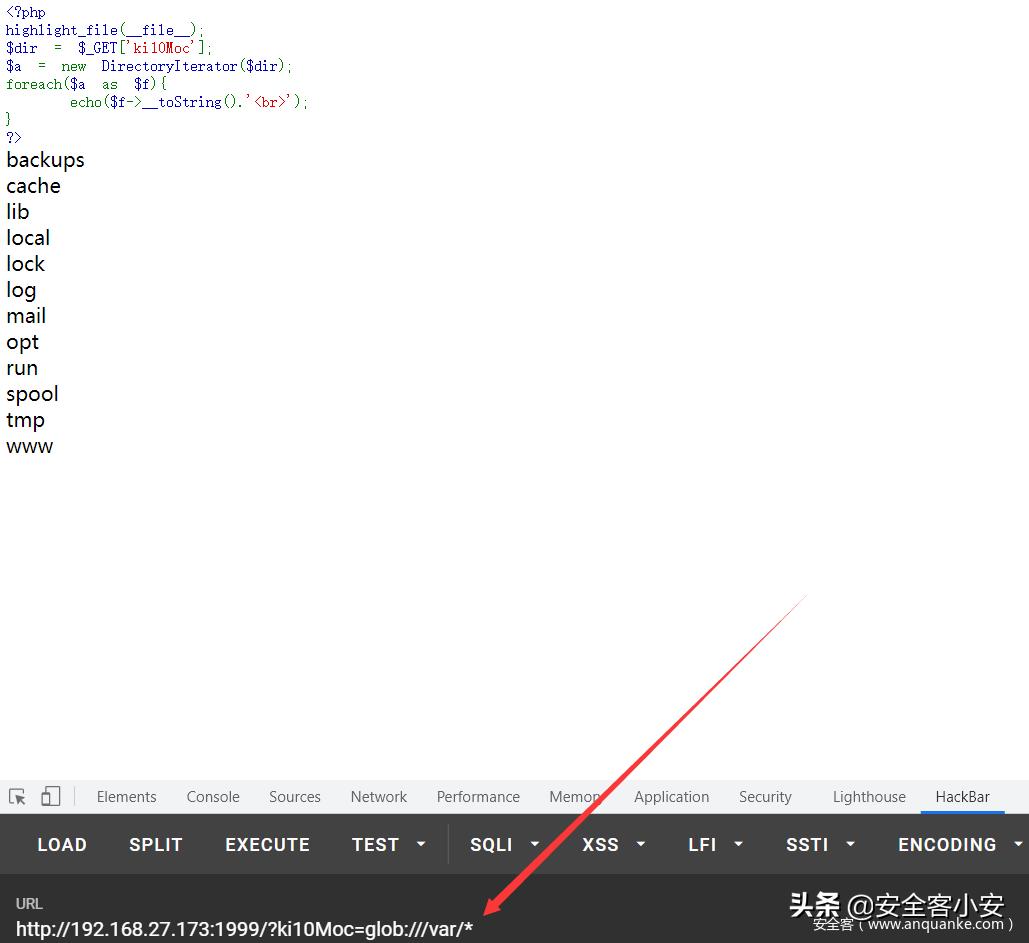Toggle the device toolbar icon

pyautogui.click(x=50, y=797)
